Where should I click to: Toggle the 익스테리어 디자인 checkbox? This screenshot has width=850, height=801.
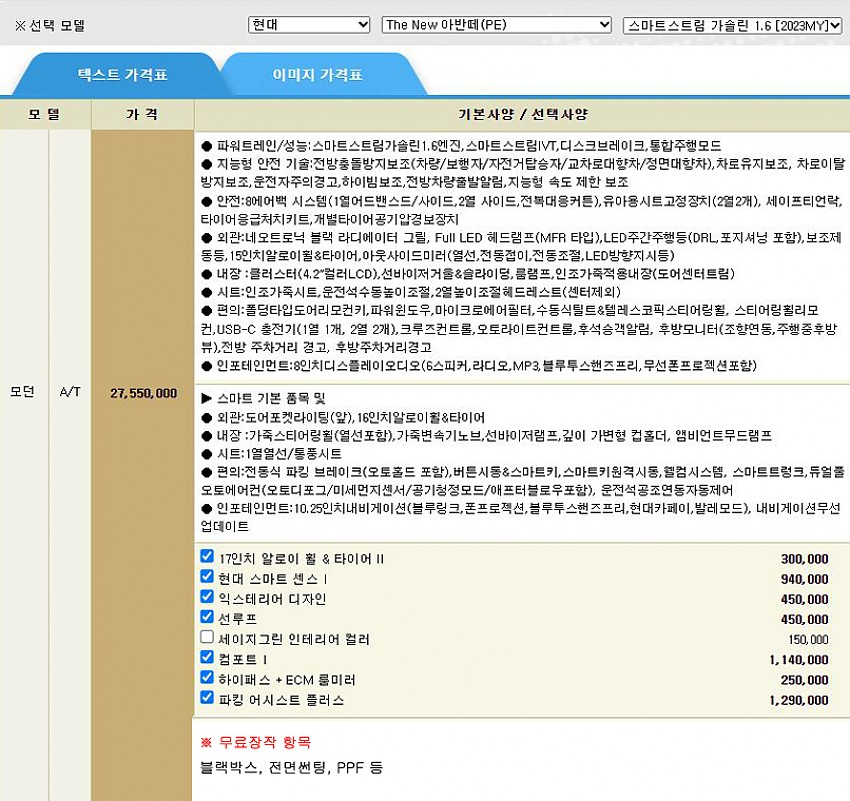click(x=207, y=597)
